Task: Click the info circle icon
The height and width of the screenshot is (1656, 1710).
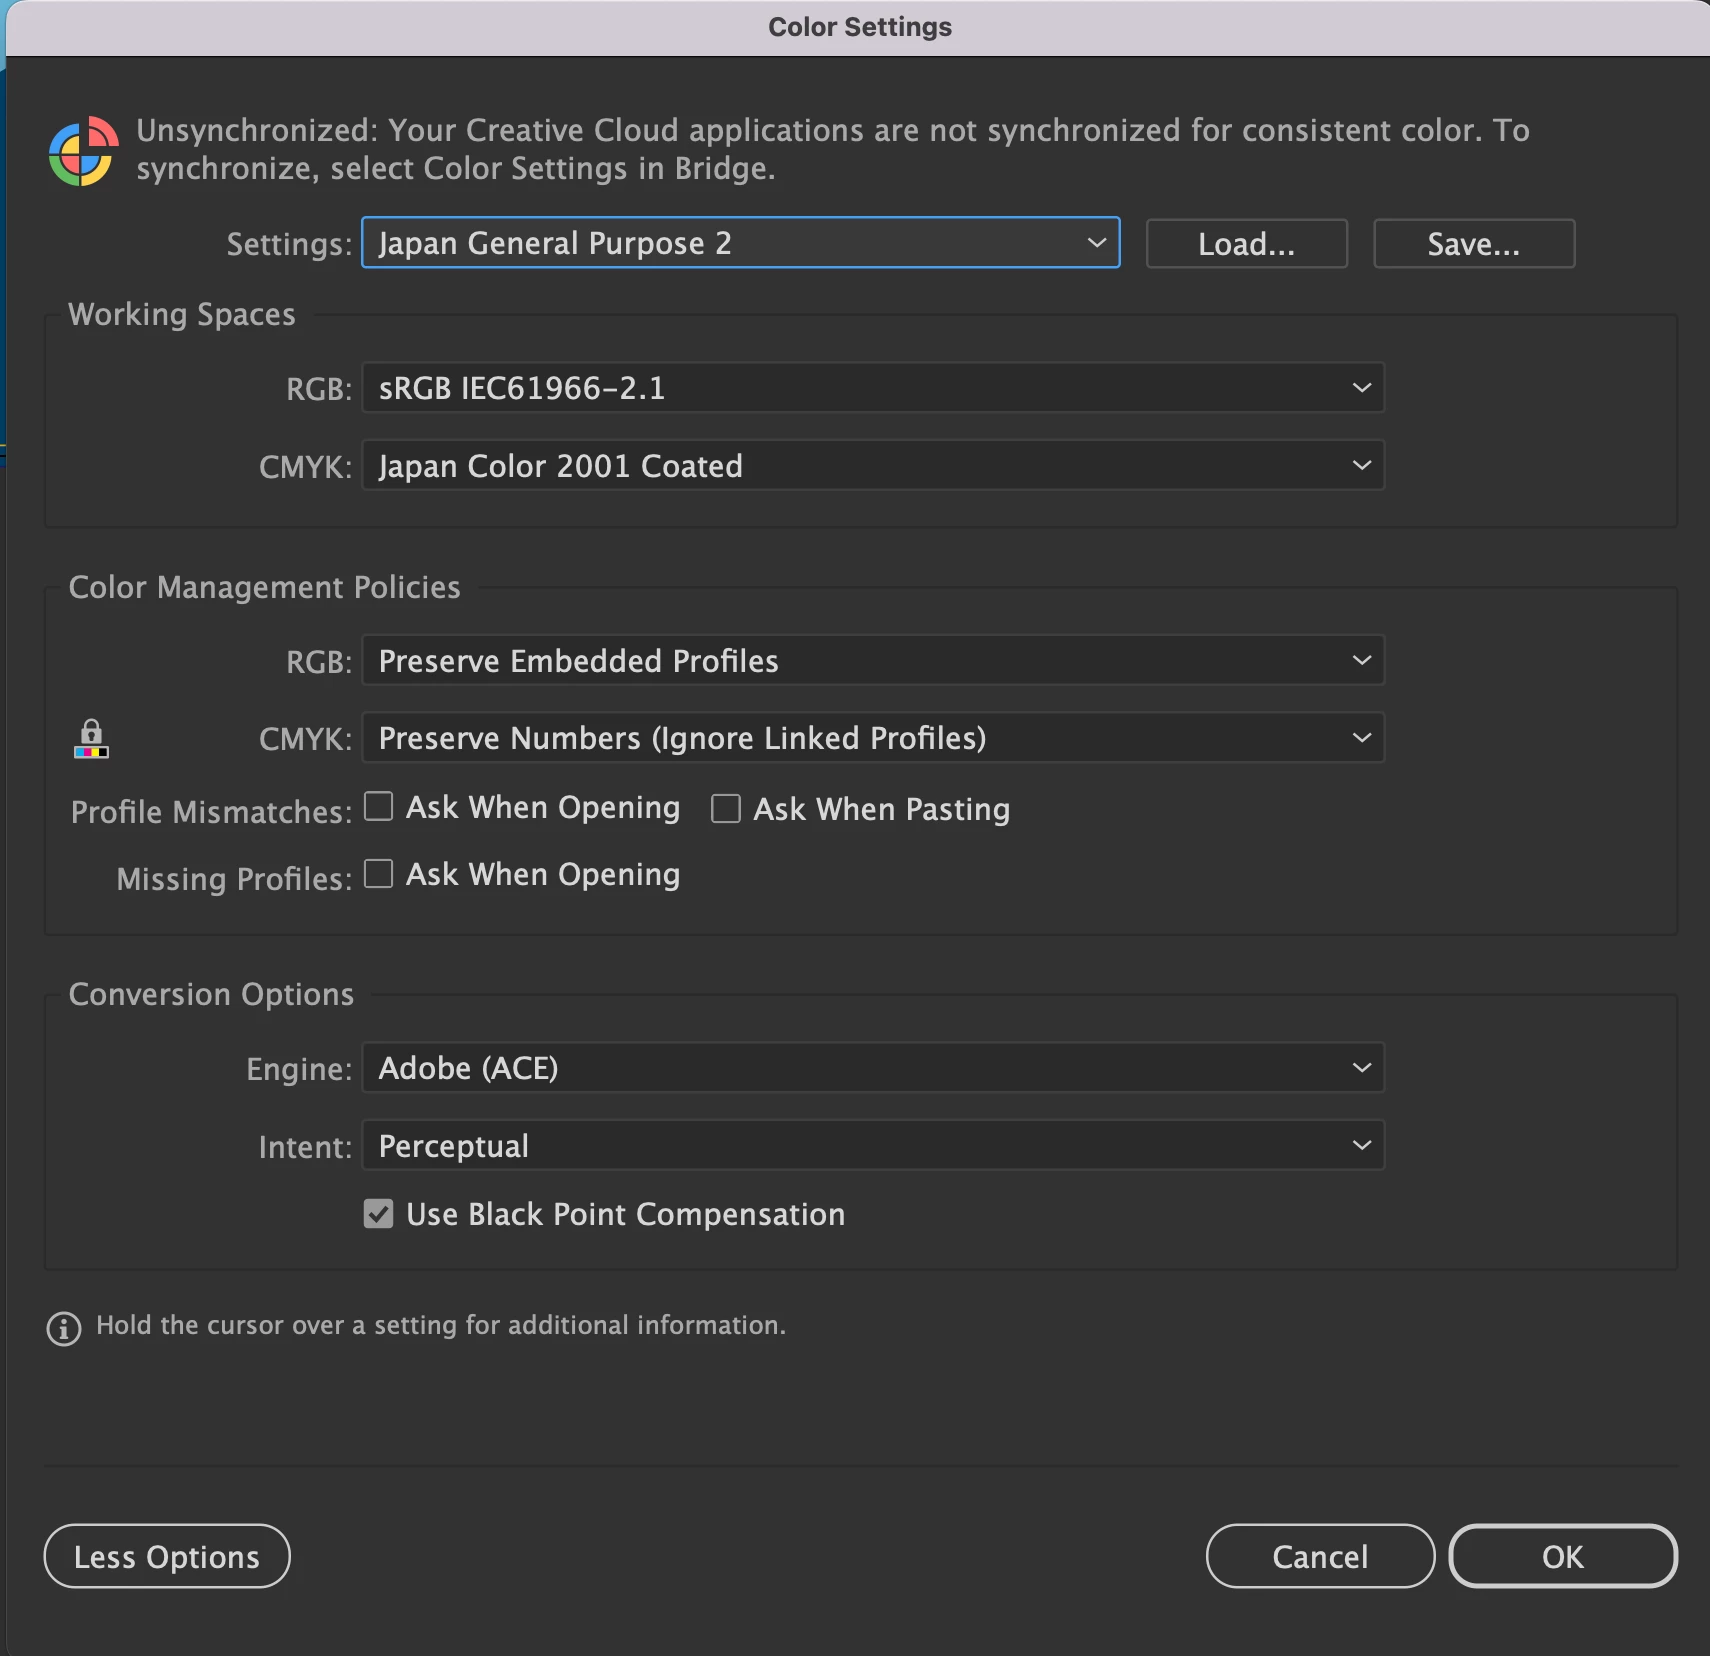Action: tap(64, 1328)
